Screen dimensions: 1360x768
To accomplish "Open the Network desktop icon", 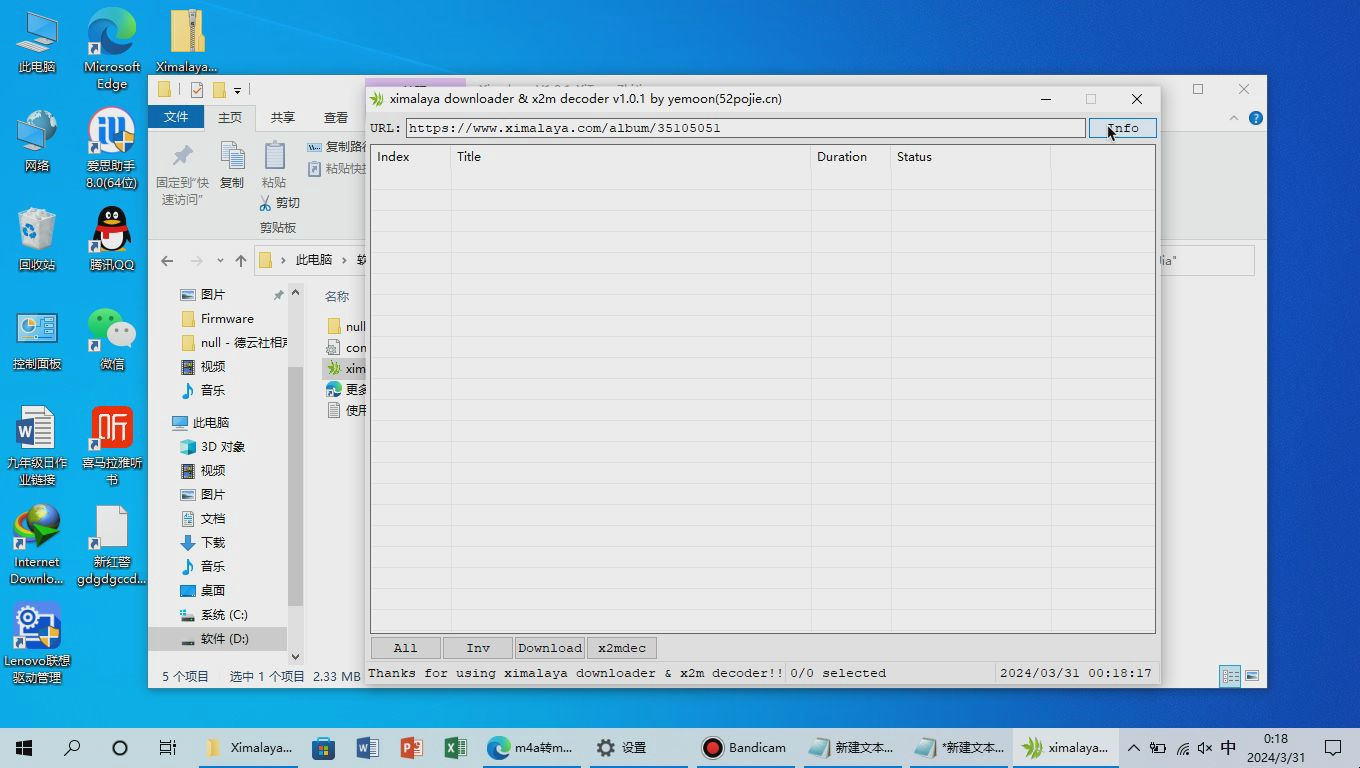I will [37, 140].
